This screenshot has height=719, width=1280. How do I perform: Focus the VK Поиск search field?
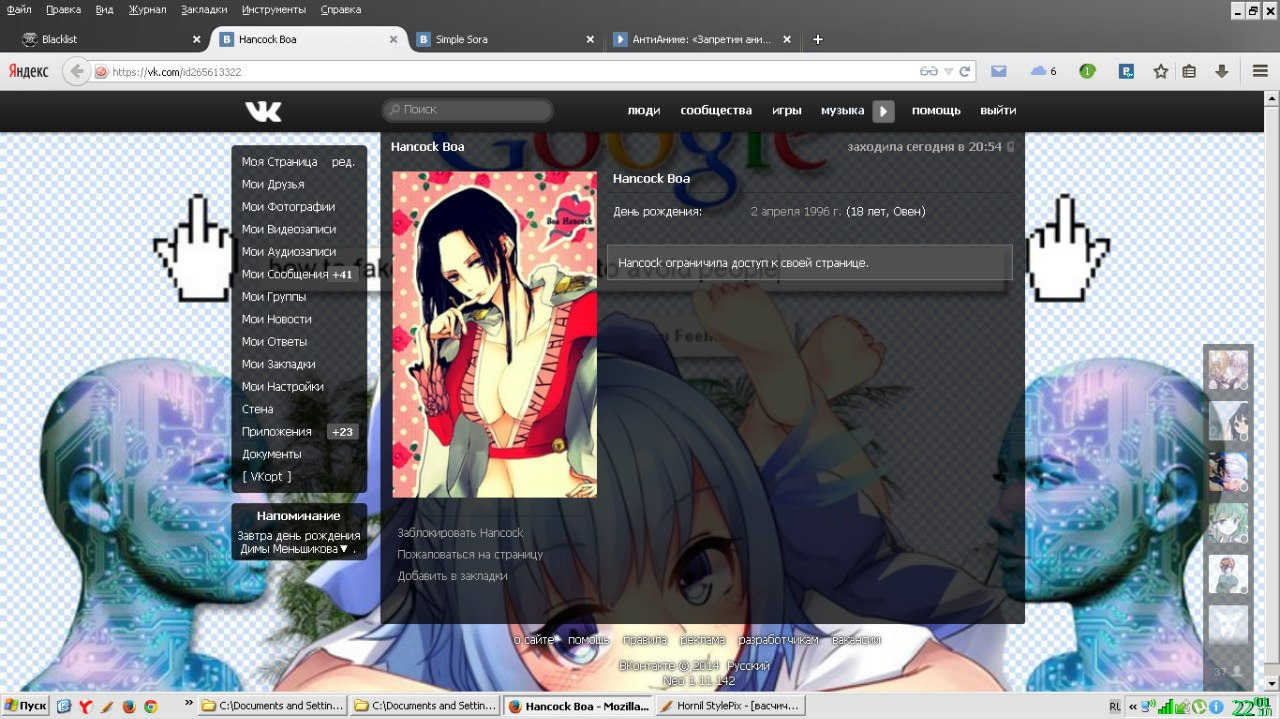tap(467, 110)
